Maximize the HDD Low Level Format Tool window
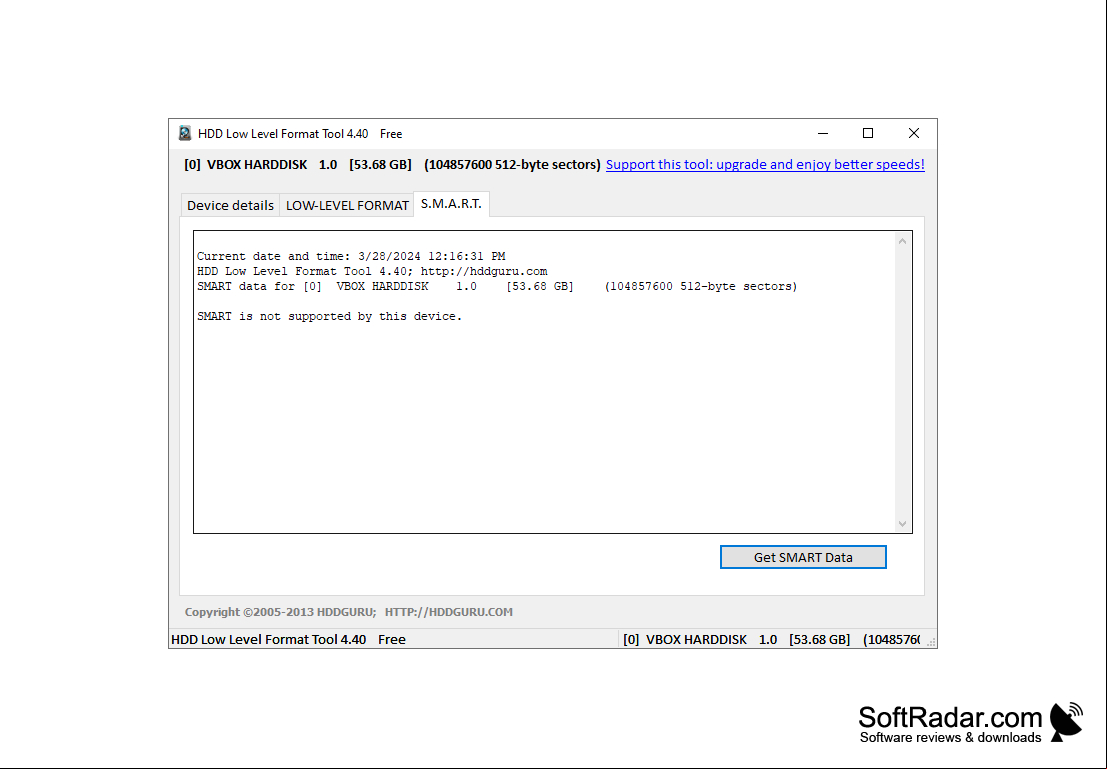 click(x=868, y=133)
